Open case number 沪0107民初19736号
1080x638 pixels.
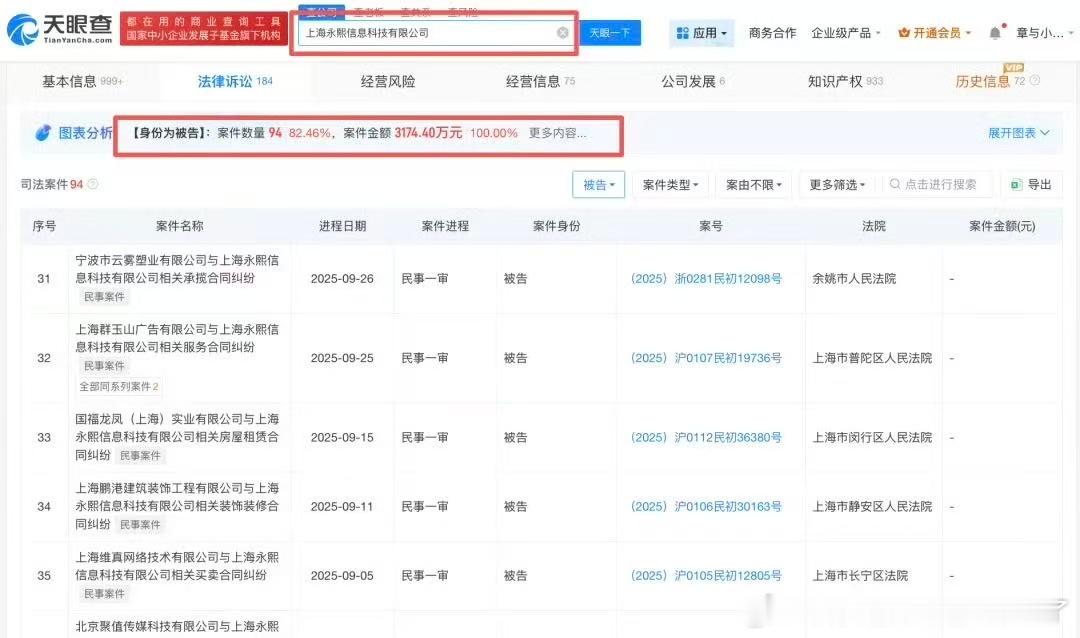tap(706, 358)
